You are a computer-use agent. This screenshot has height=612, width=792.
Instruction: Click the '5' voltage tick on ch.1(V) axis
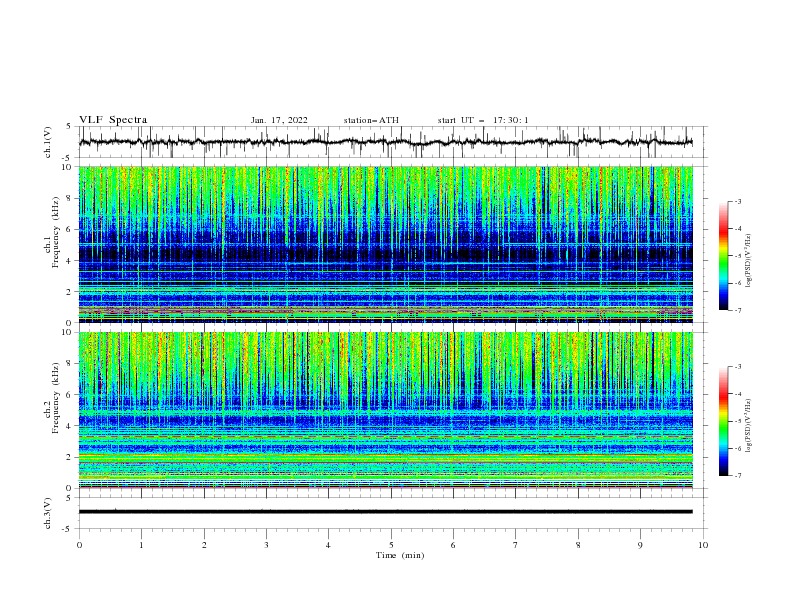tap(69, 127)
